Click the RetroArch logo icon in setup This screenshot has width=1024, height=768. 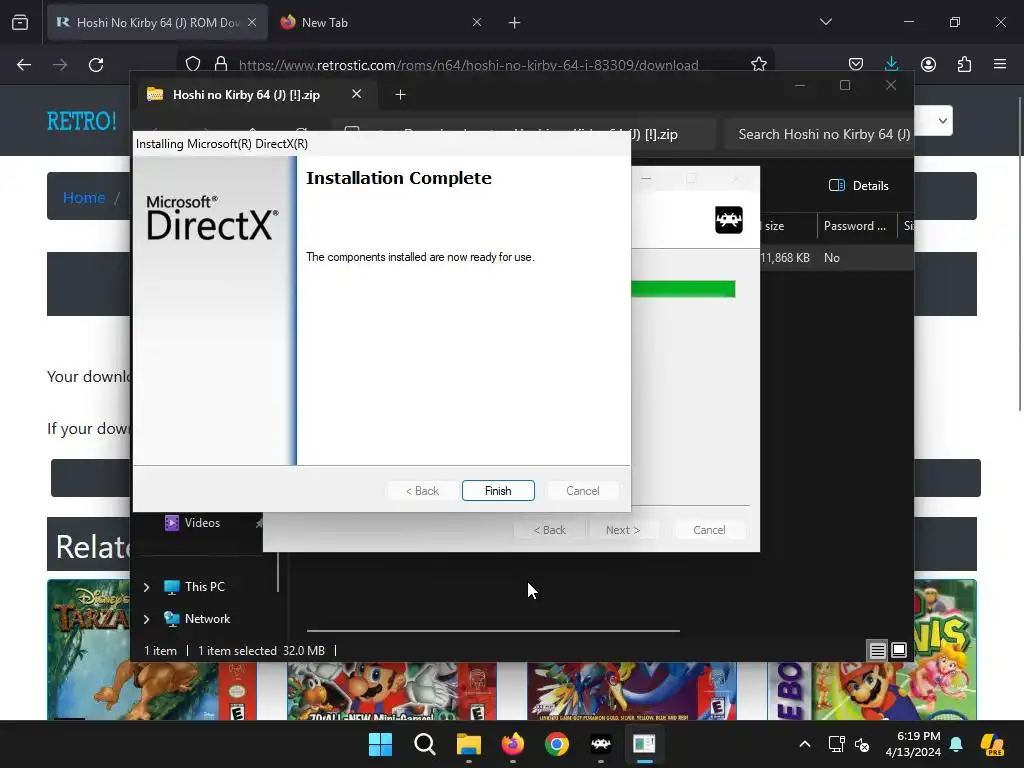click(x=728, y=219)
